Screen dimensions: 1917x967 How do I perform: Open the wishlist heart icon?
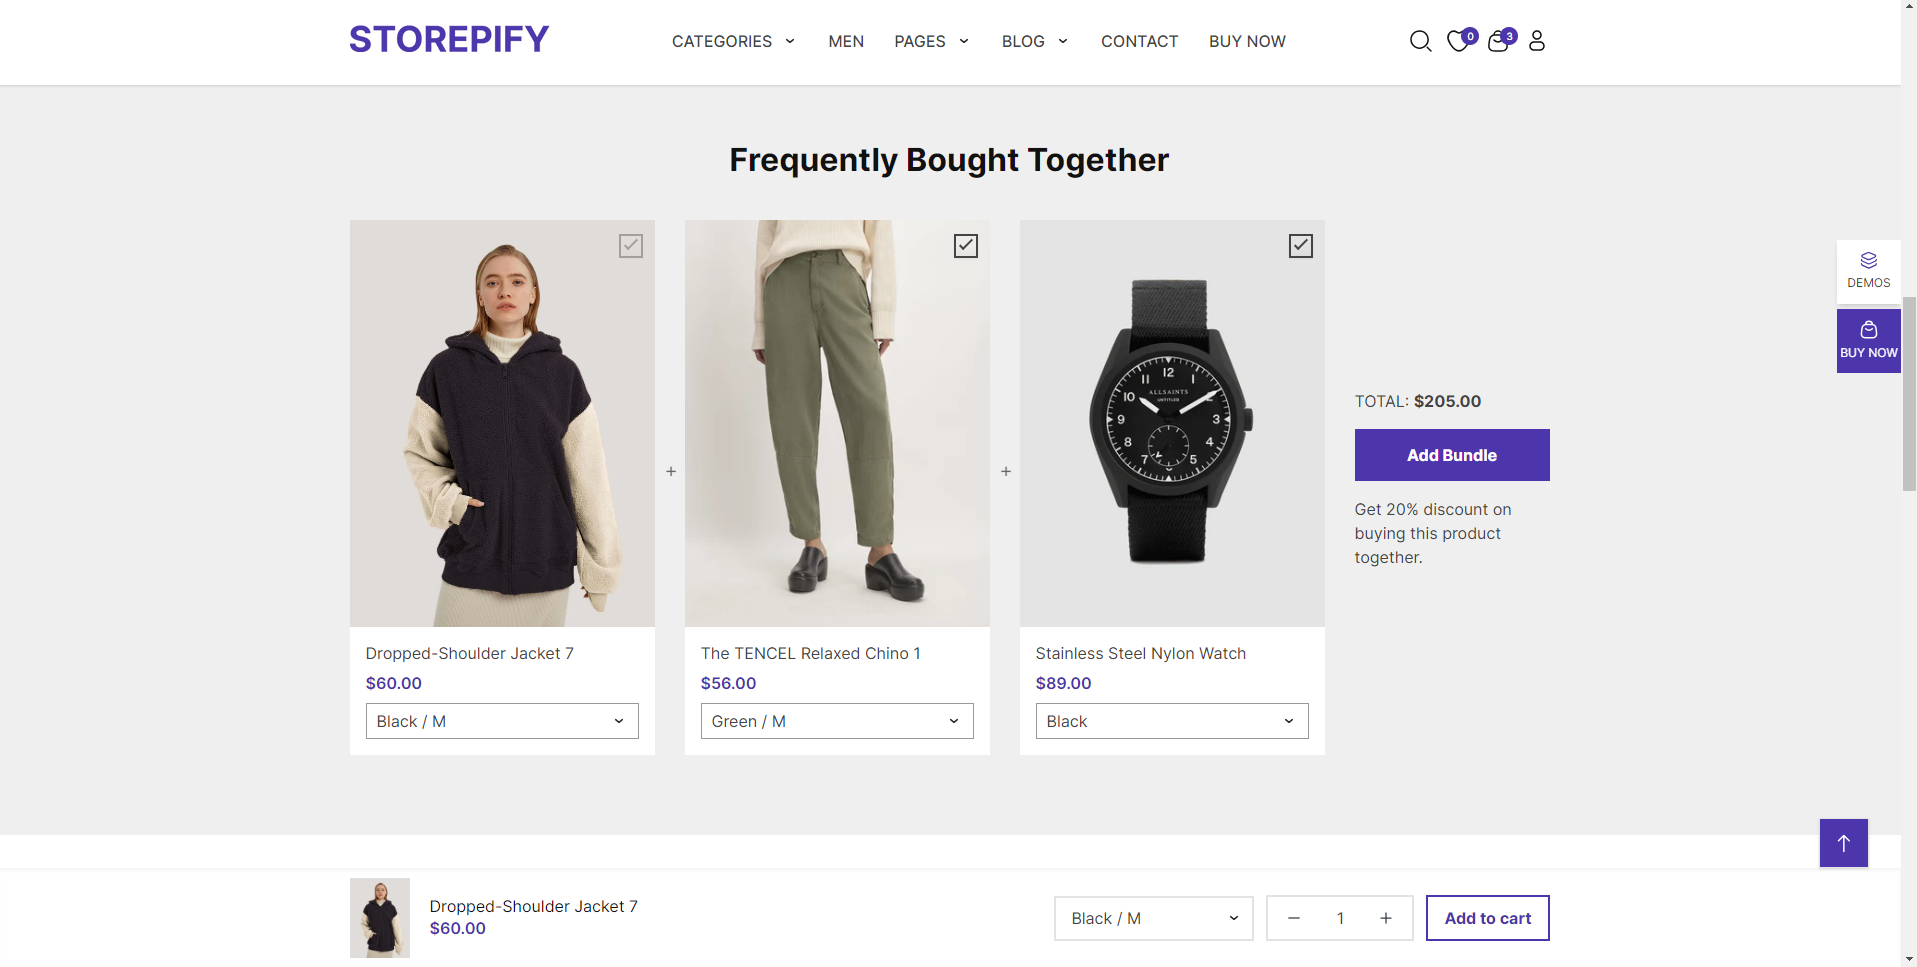tap(1459, 41)
